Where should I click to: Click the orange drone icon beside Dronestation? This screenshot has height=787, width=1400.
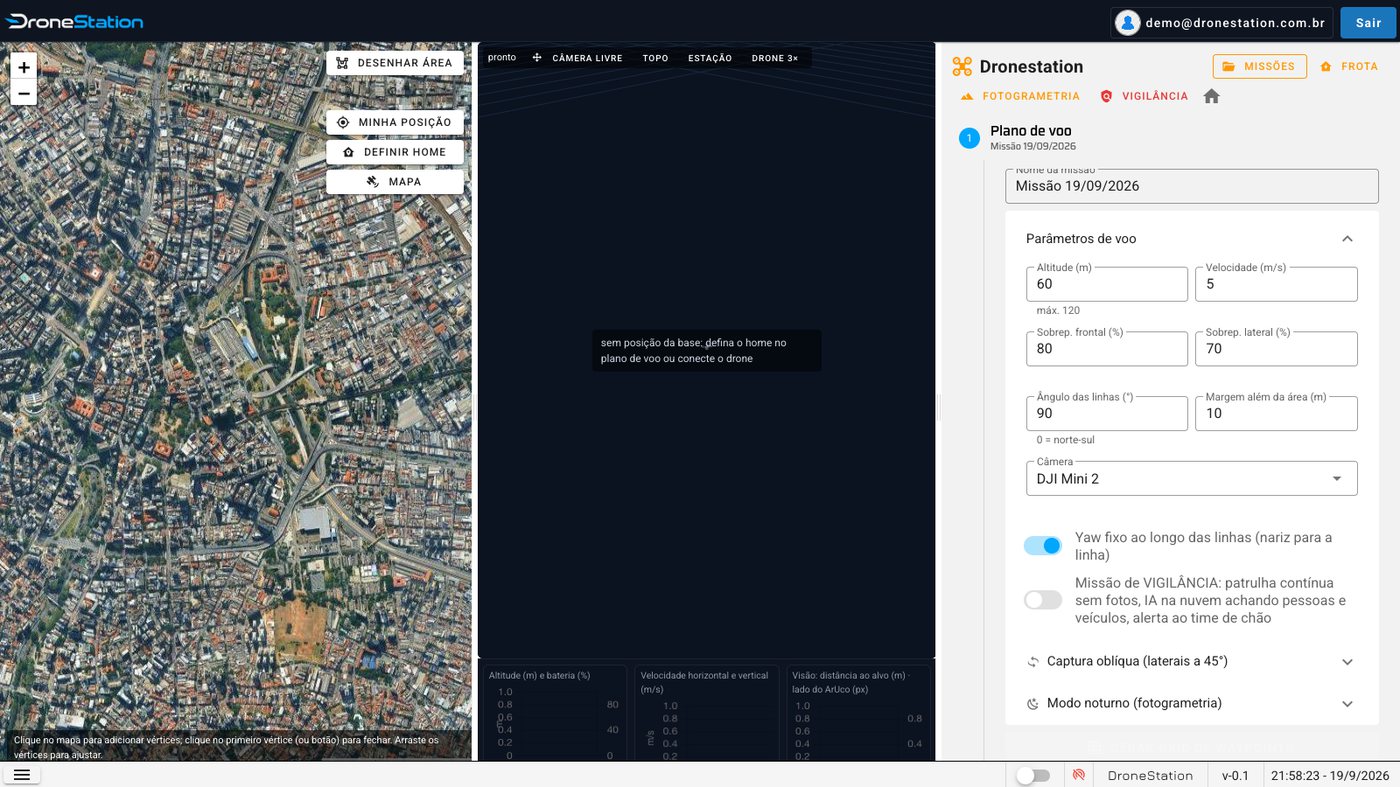coord(962,67)
